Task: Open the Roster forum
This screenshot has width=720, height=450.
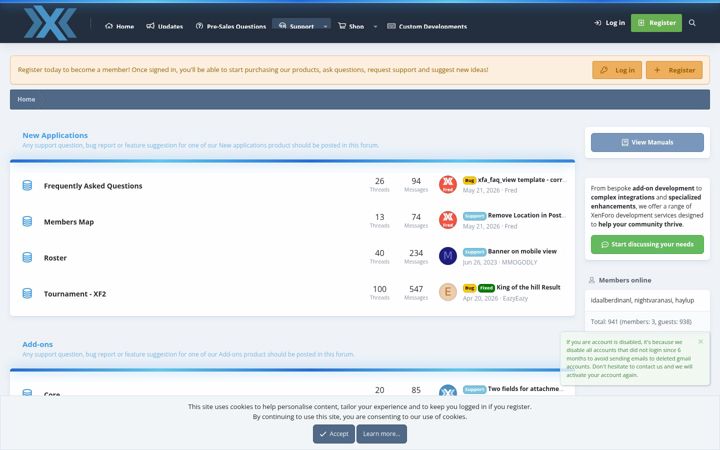Action: [55, 258]
